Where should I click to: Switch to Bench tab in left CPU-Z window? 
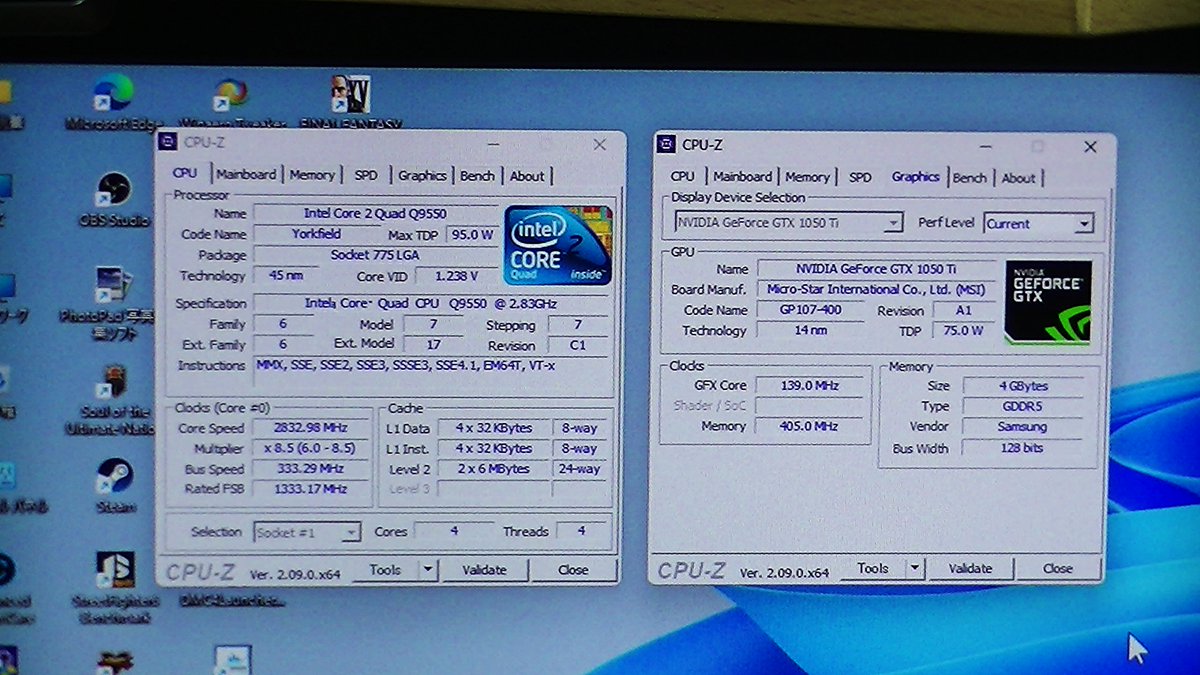click(x=477, y=175)
